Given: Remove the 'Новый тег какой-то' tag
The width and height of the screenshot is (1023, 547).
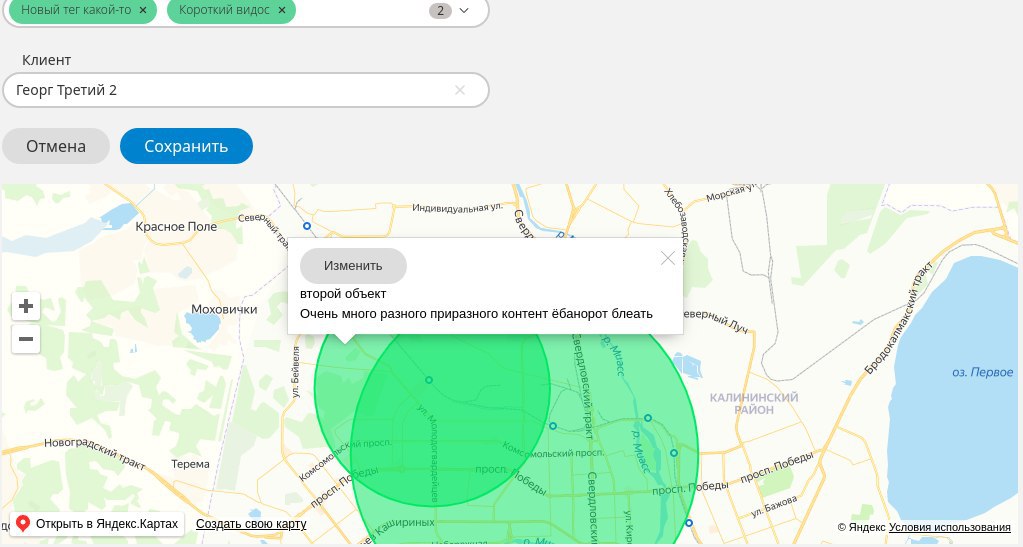Looking at the screenshot, I should [143, 10].
